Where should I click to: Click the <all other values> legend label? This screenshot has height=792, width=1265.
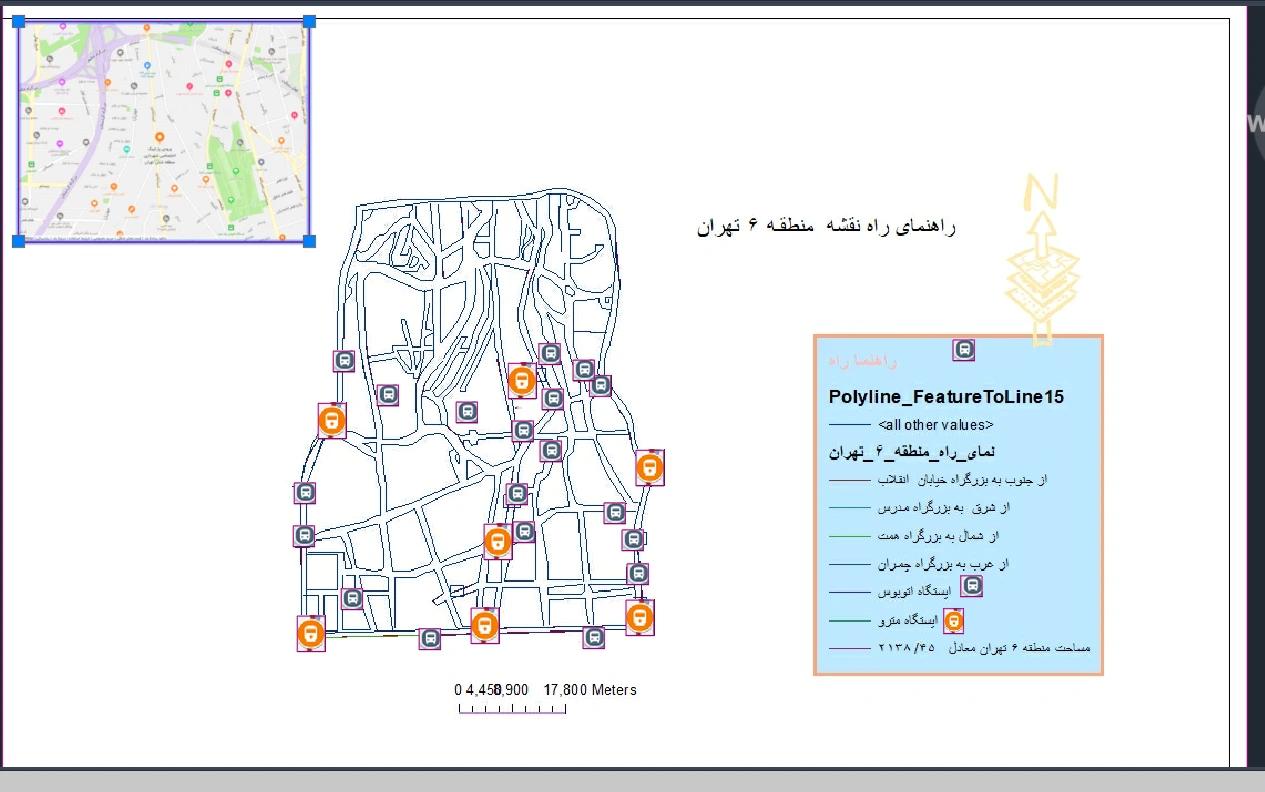[x=935, y=425]
